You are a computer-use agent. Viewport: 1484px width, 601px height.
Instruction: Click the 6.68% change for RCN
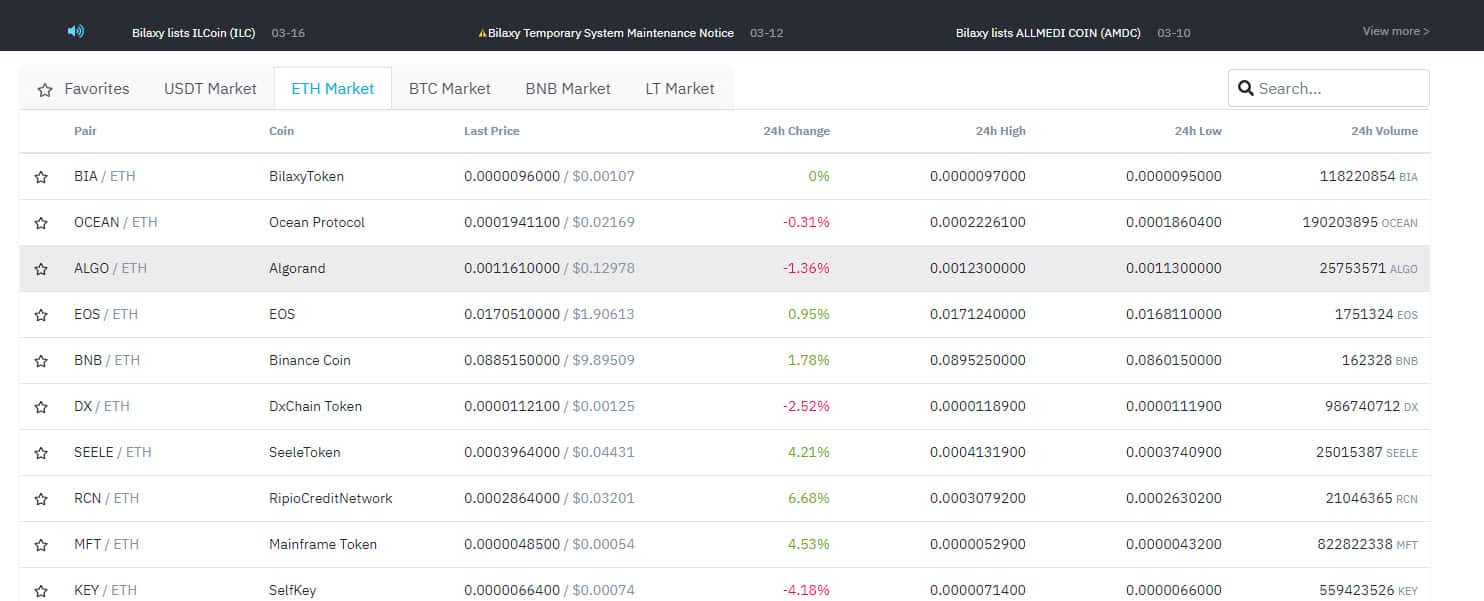(809, 498)
